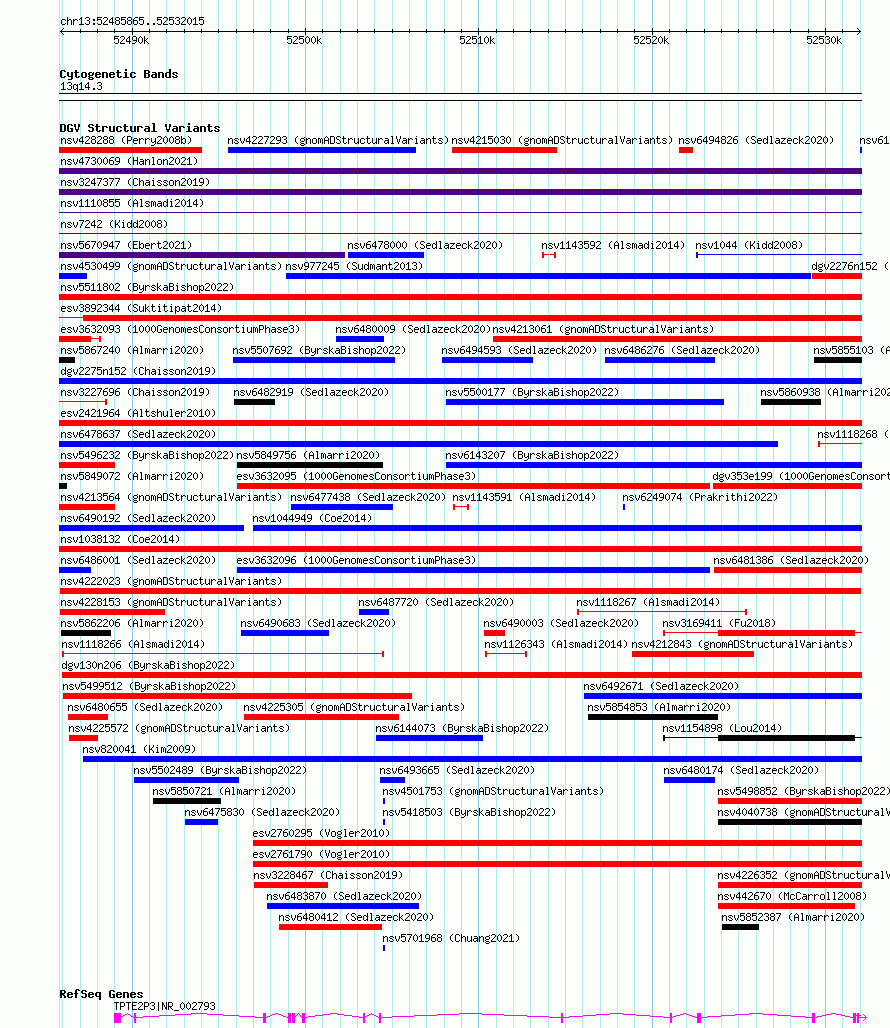Open nsv6481386 (Sedlazeck2020) variant
The image size is (890, 1028).
(787, 570)
